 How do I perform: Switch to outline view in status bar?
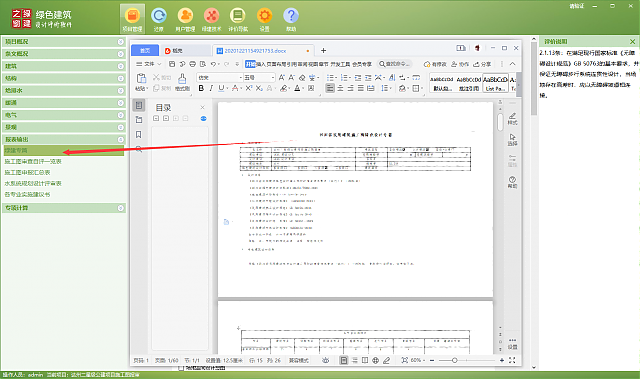(x=355, y=360)
